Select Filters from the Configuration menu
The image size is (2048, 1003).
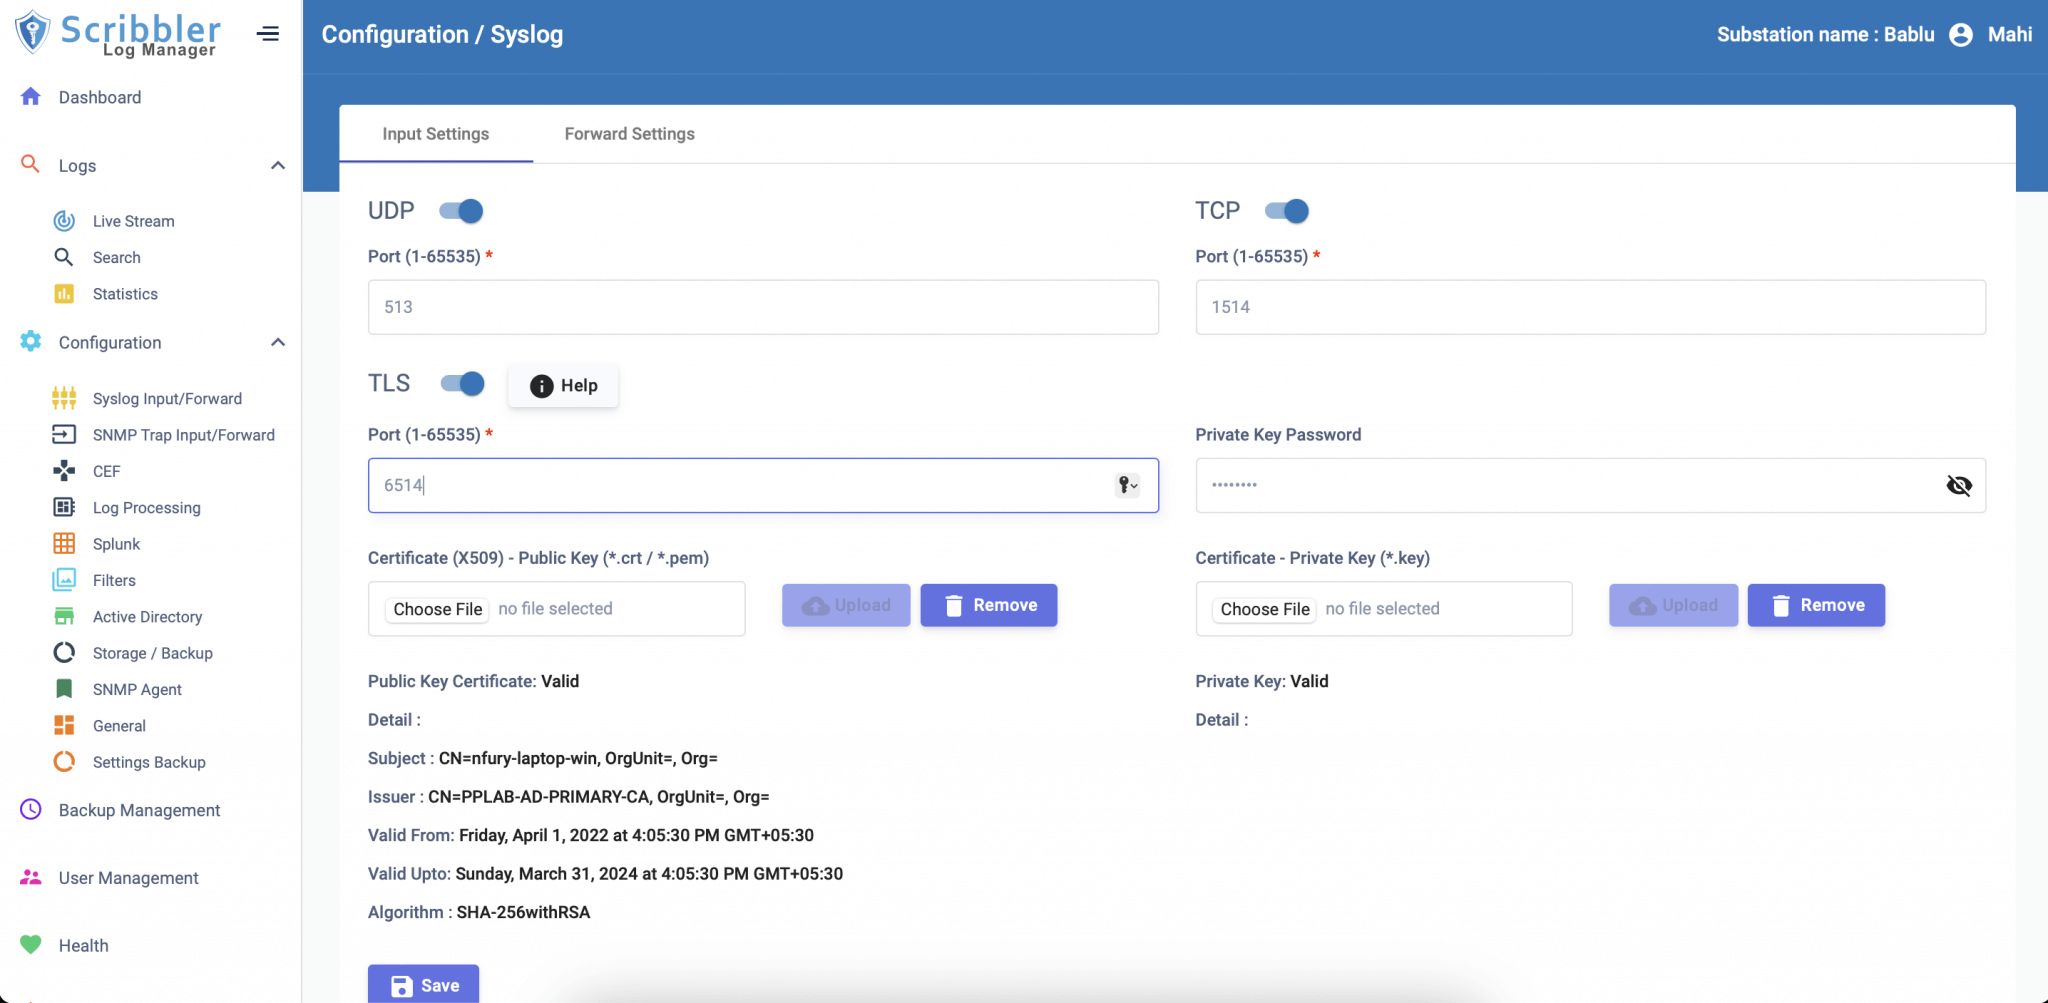(114, 580)
